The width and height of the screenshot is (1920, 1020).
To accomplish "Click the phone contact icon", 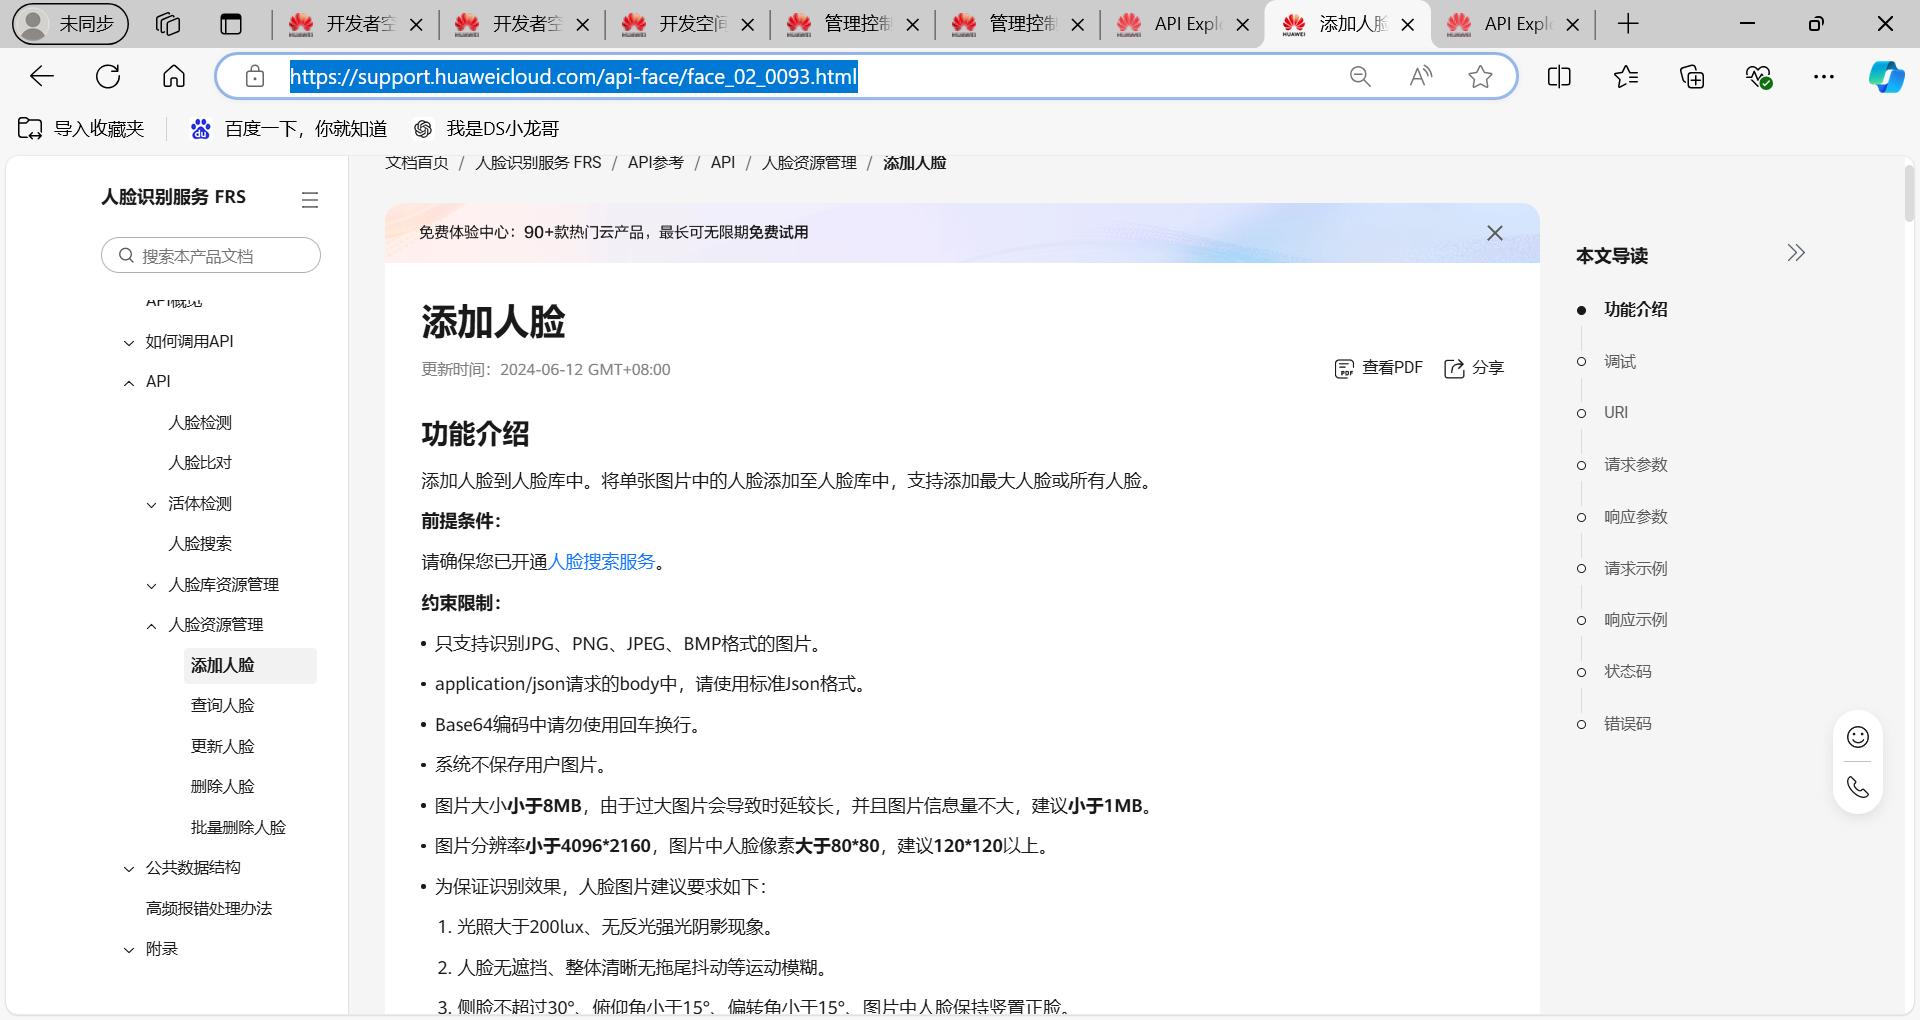I will click(1857, 787).
